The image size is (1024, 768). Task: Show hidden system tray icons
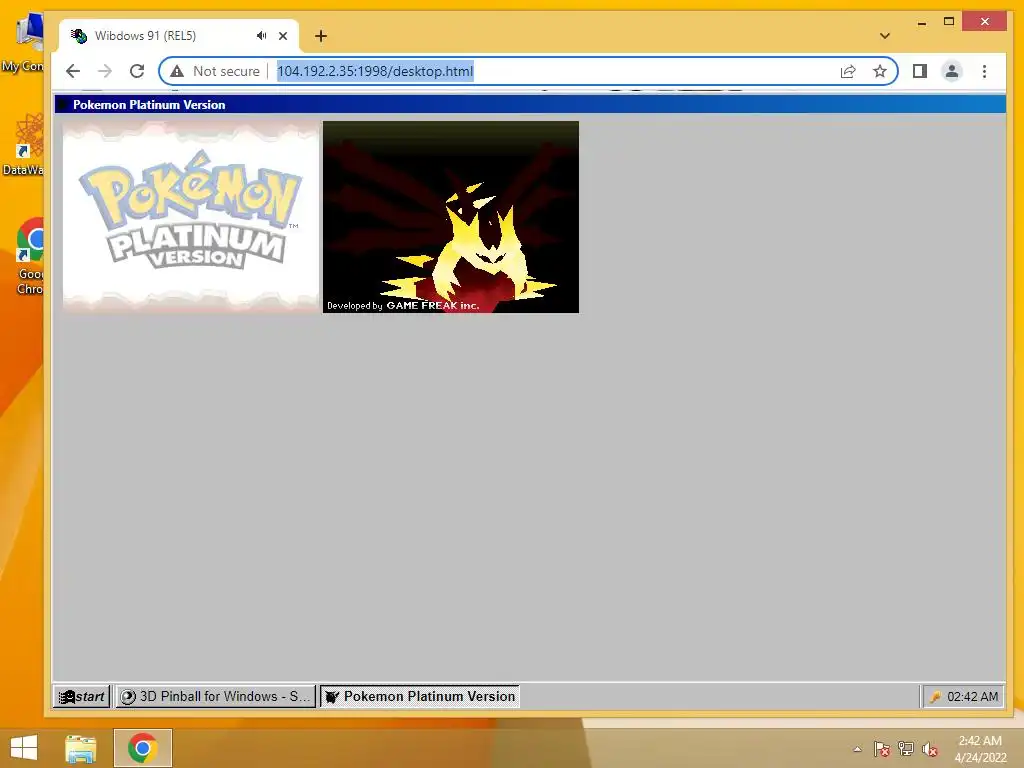pyautogui.click(x=857, y=749)
